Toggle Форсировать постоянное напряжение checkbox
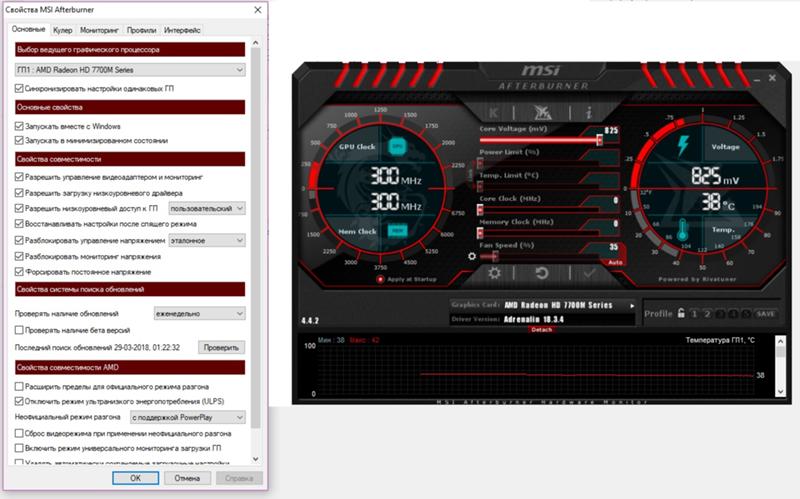 19,272
